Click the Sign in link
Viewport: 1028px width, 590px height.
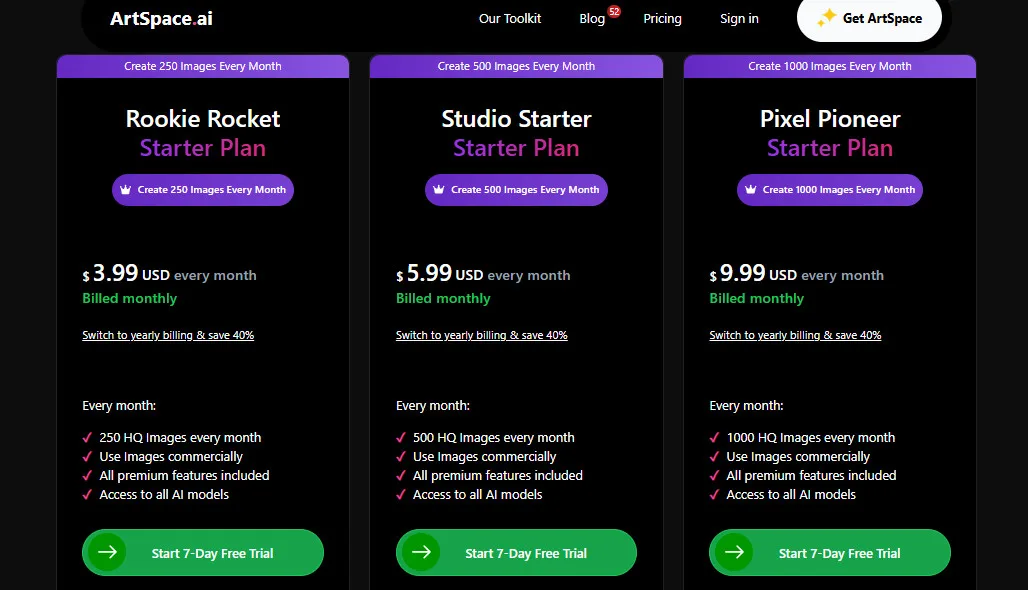[x=739, y=18]
